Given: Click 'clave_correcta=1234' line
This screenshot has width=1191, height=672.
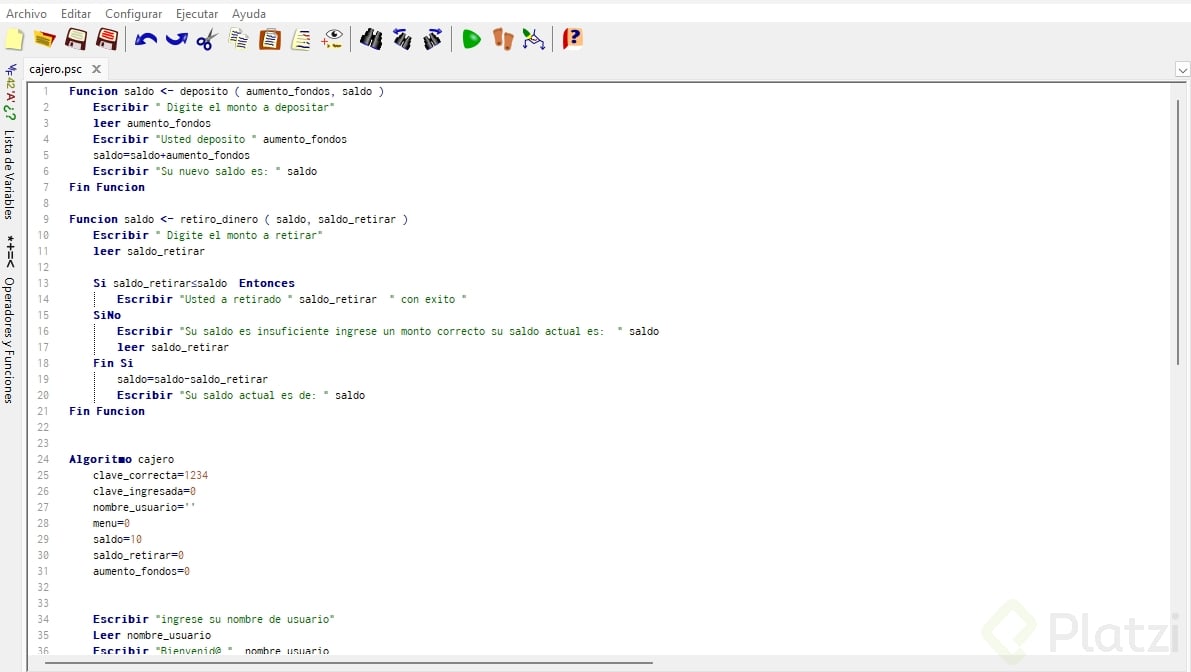Looking at the screenshot, I should pyautogui.click(x=150, y=475).
